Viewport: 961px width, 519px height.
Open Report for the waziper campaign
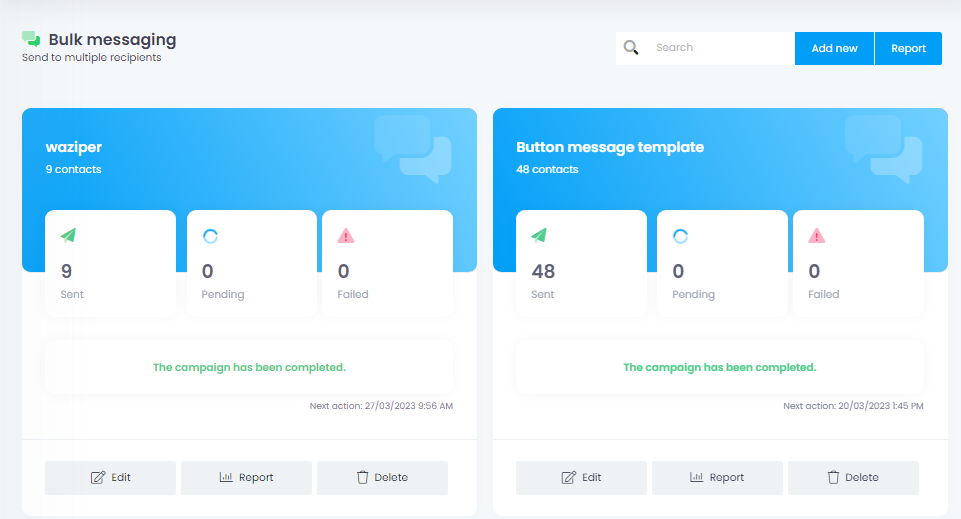(246, 478)
